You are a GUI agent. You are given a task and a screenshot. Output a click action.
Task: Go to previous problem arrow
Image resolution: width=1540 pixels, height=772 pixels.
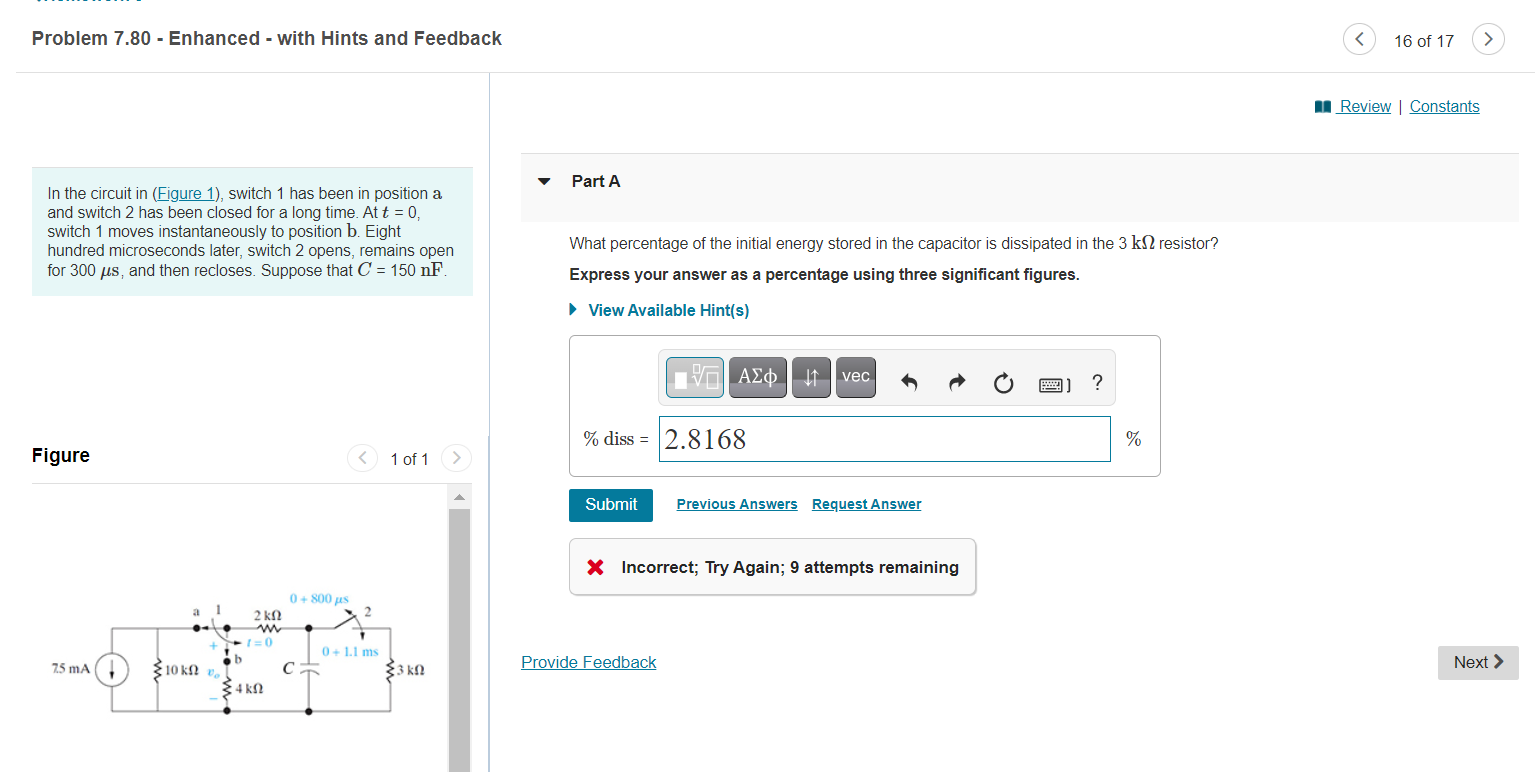click(x=1358, y=40)
